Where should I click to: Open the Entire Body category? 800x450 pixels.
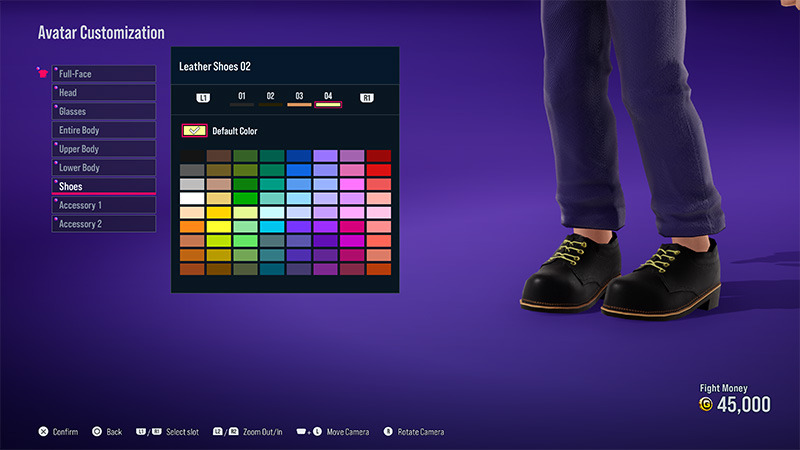tap(104, 130)
